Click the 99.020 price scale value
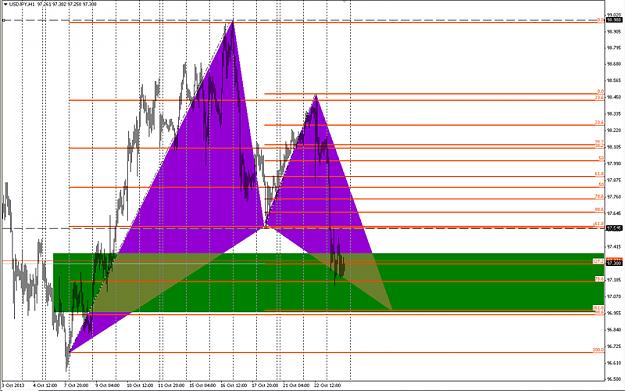The width and height of the screenshot is (625, 391). pos(614,14)
